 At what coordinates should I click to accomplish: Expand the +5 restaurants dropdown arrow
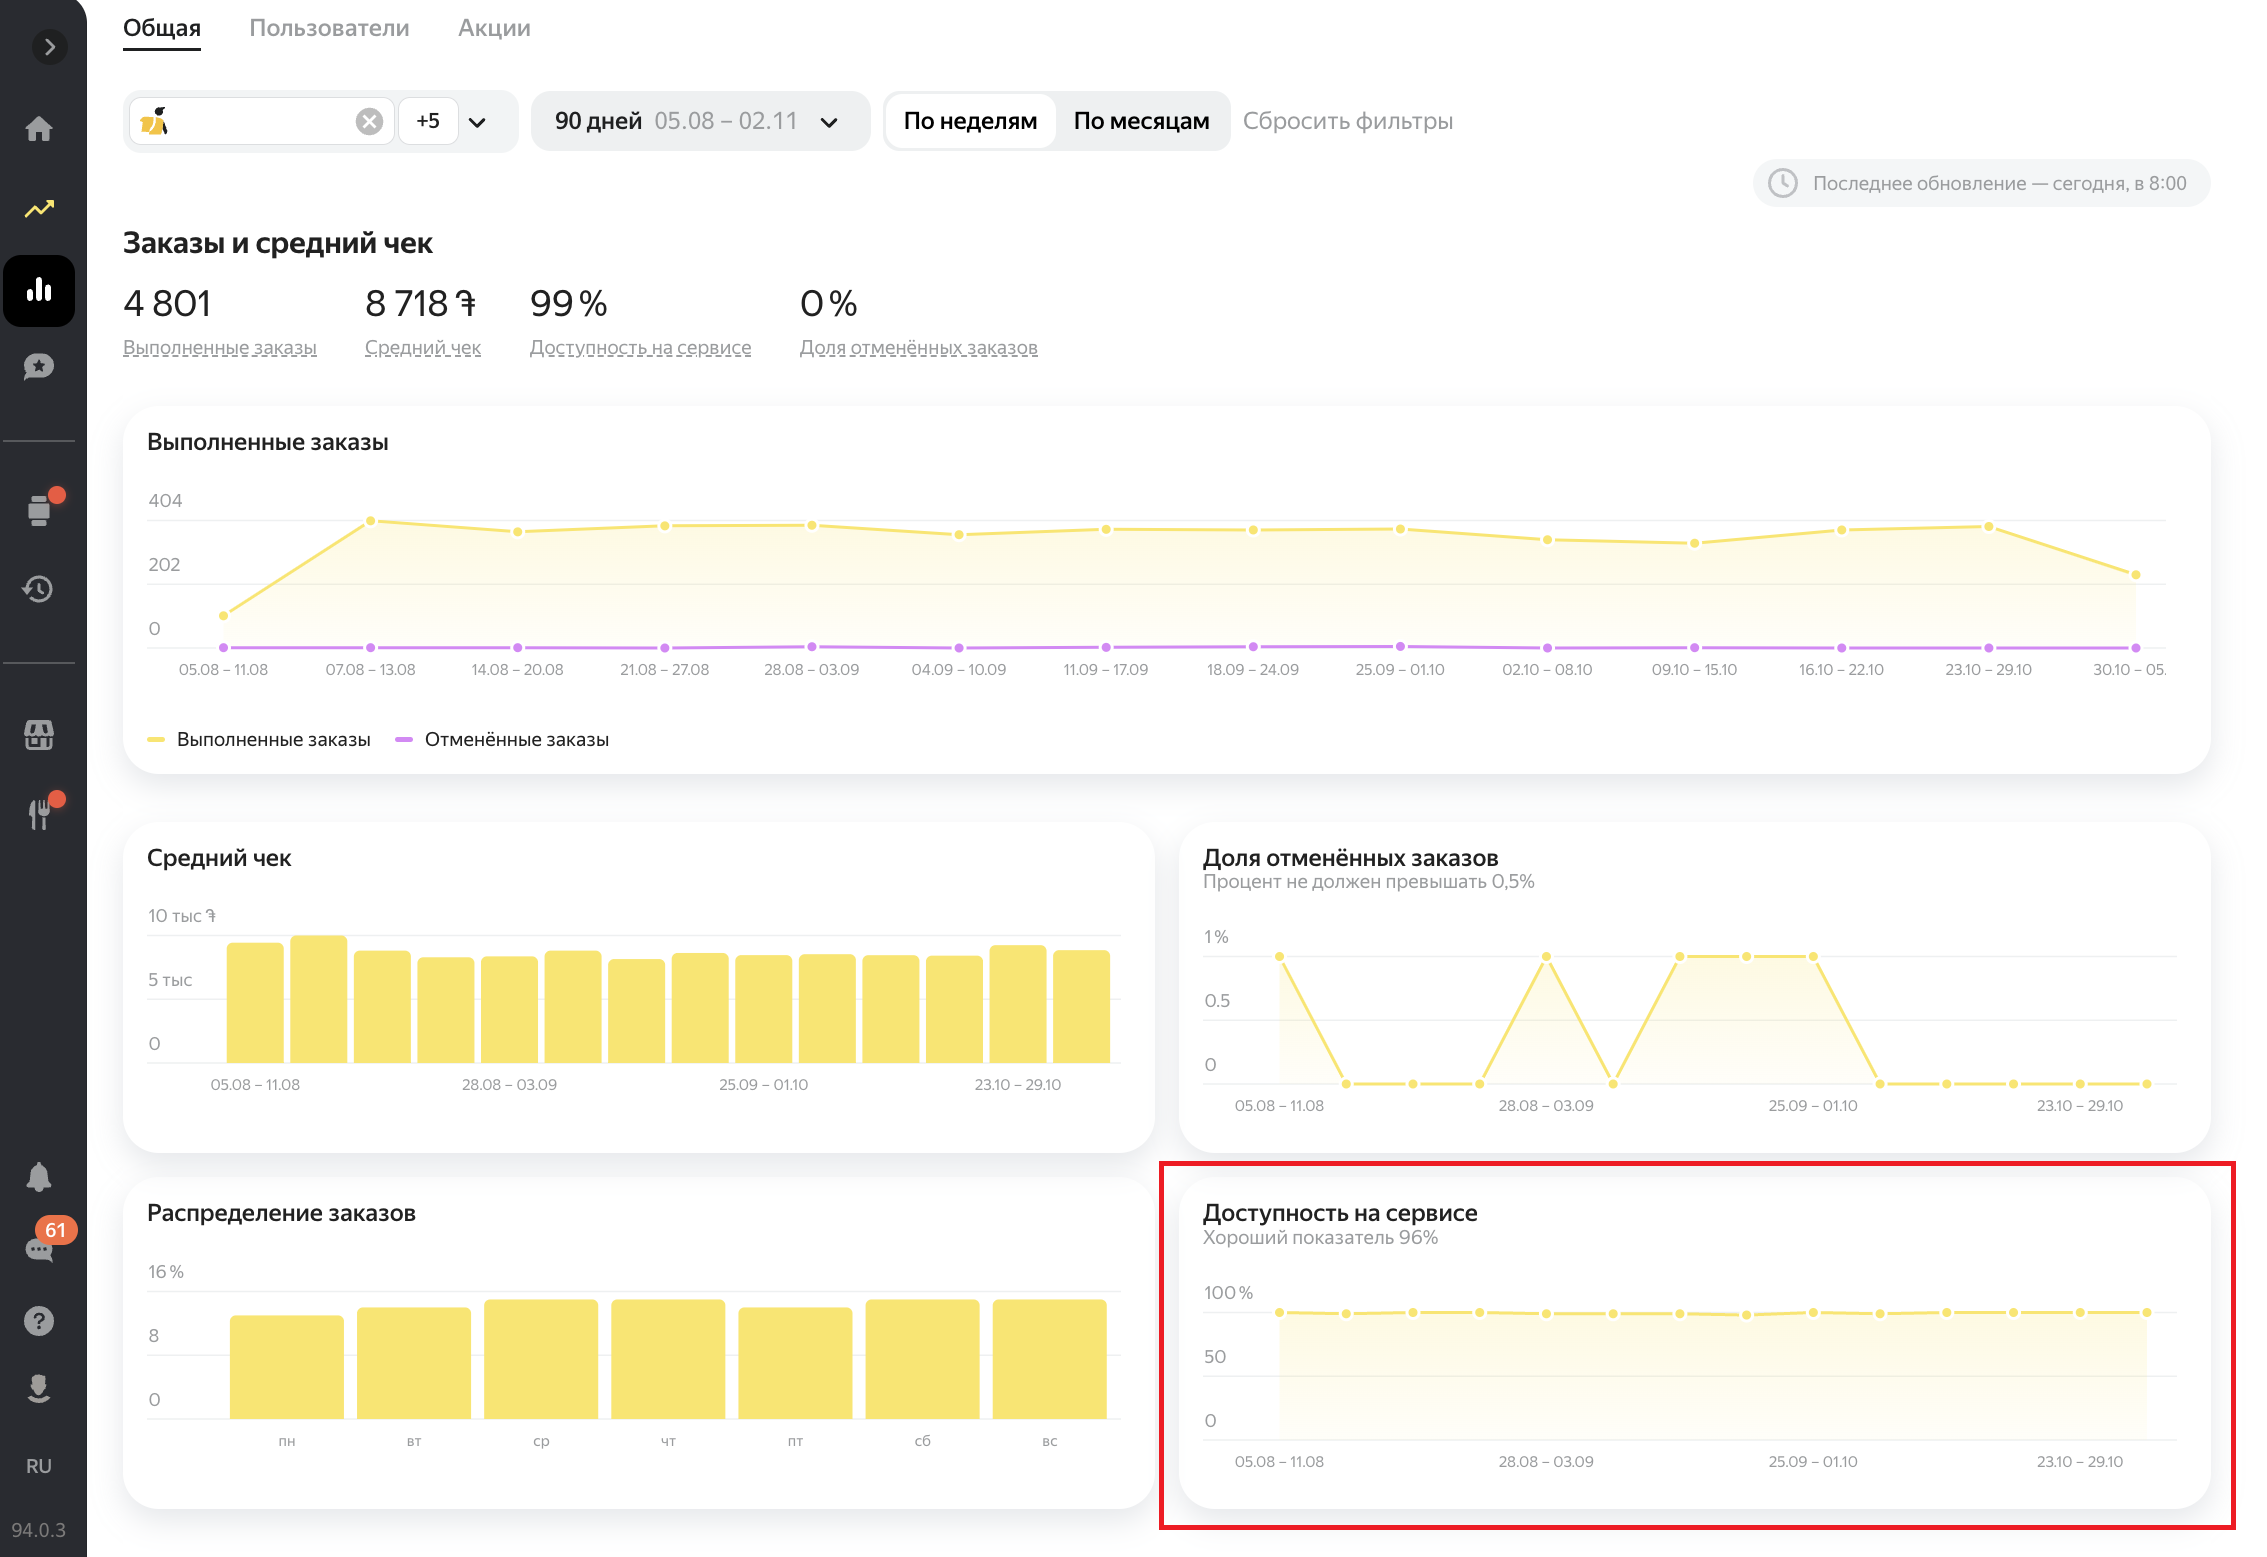478,122
